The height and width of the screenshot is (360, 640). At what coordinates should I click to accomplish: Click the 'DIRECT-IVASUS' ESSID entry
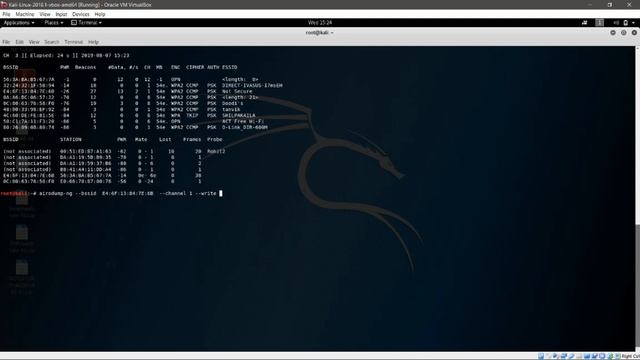(x=252, y=85)
